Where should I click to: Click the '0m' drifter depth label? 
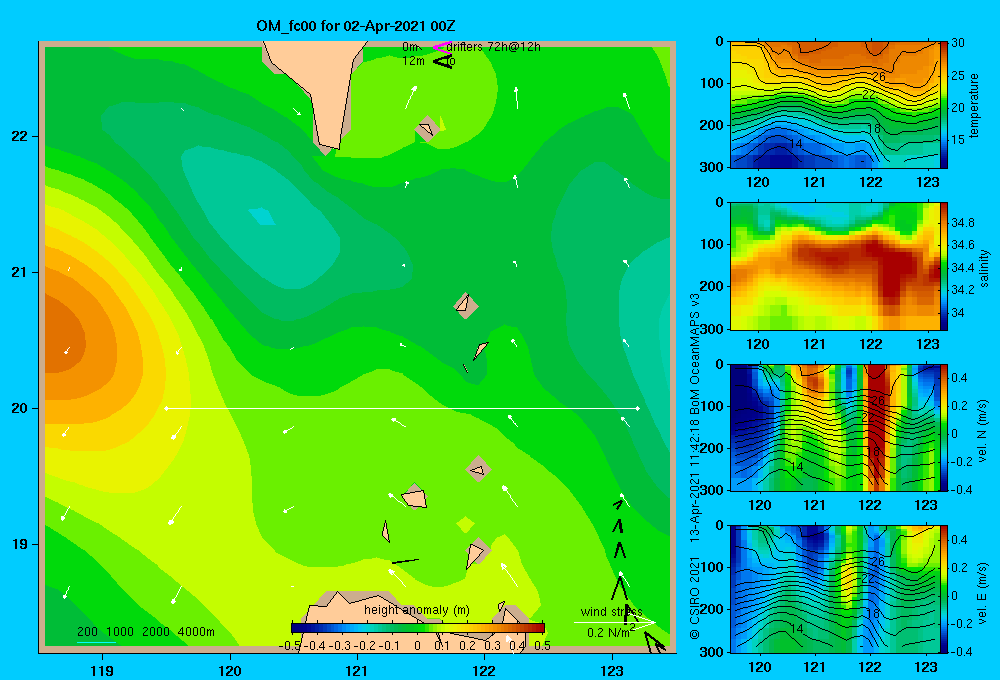pos(410,47)
